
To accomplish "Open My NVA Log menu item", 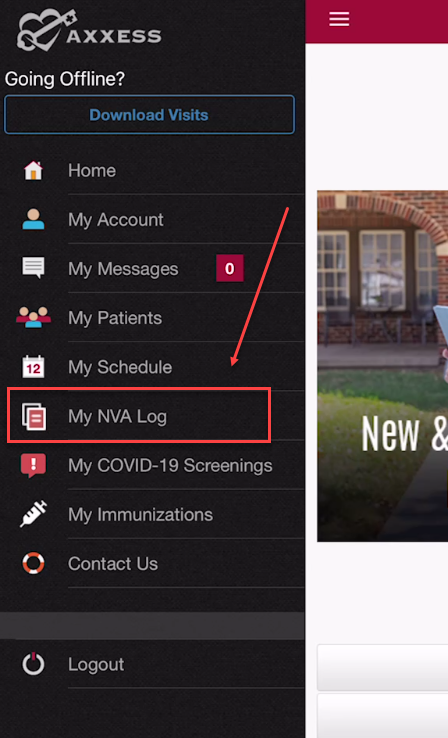I will click(x=139, y=416).
